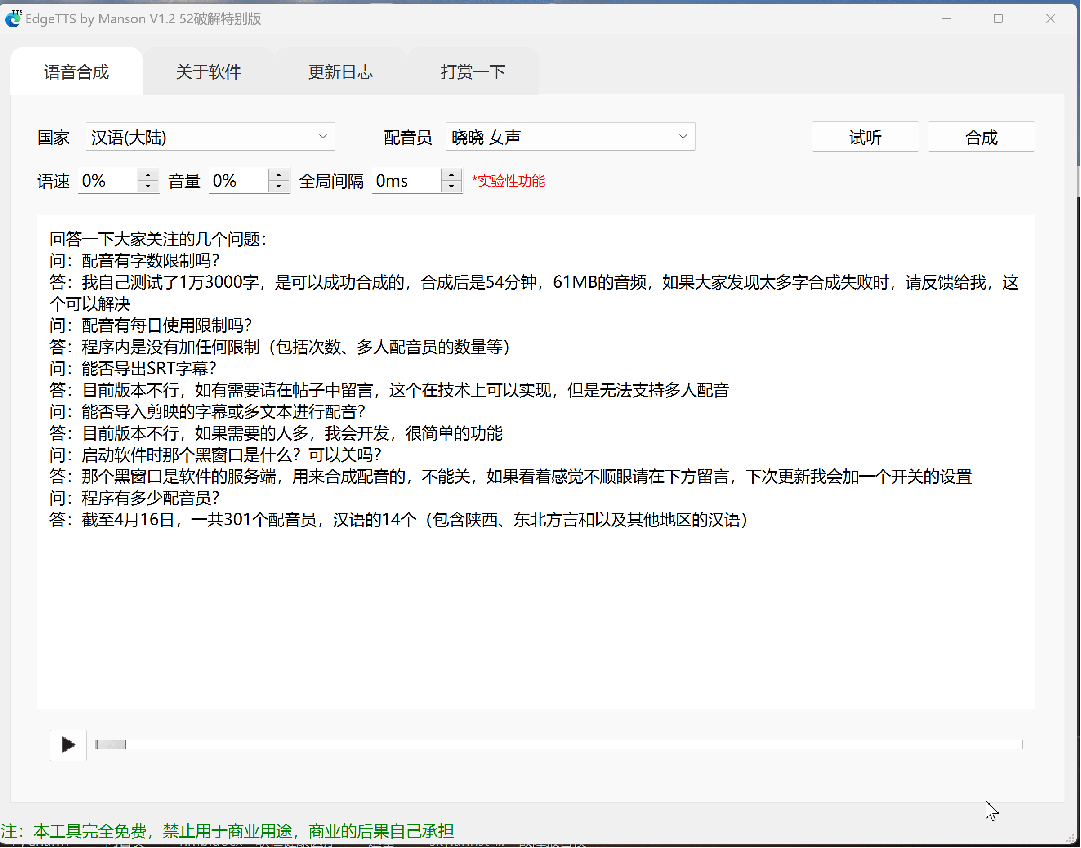The height and width of the screenshot is (848, 1081).
Task: Click into the 语速 0% value field
Action: point(108,181)
